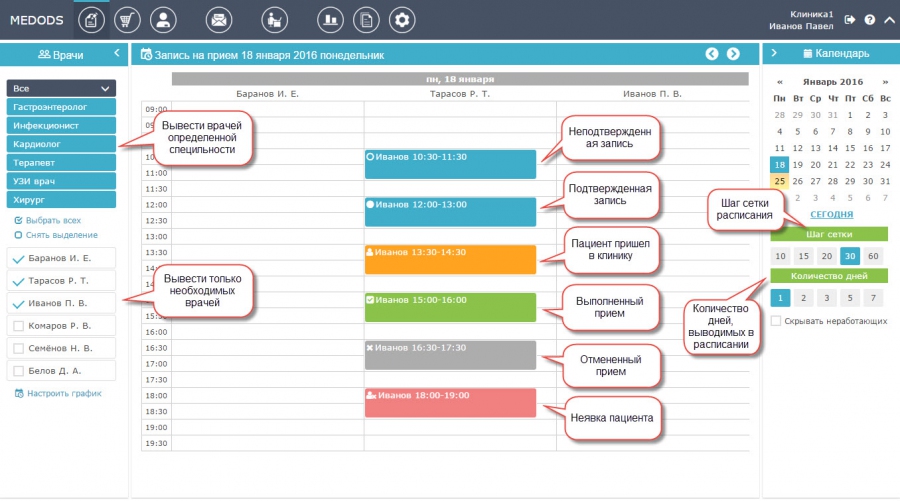This screenshot has height=501, width=900.
Task: Open the appointment clipboard icon in top bar
Action: [91, 21]
